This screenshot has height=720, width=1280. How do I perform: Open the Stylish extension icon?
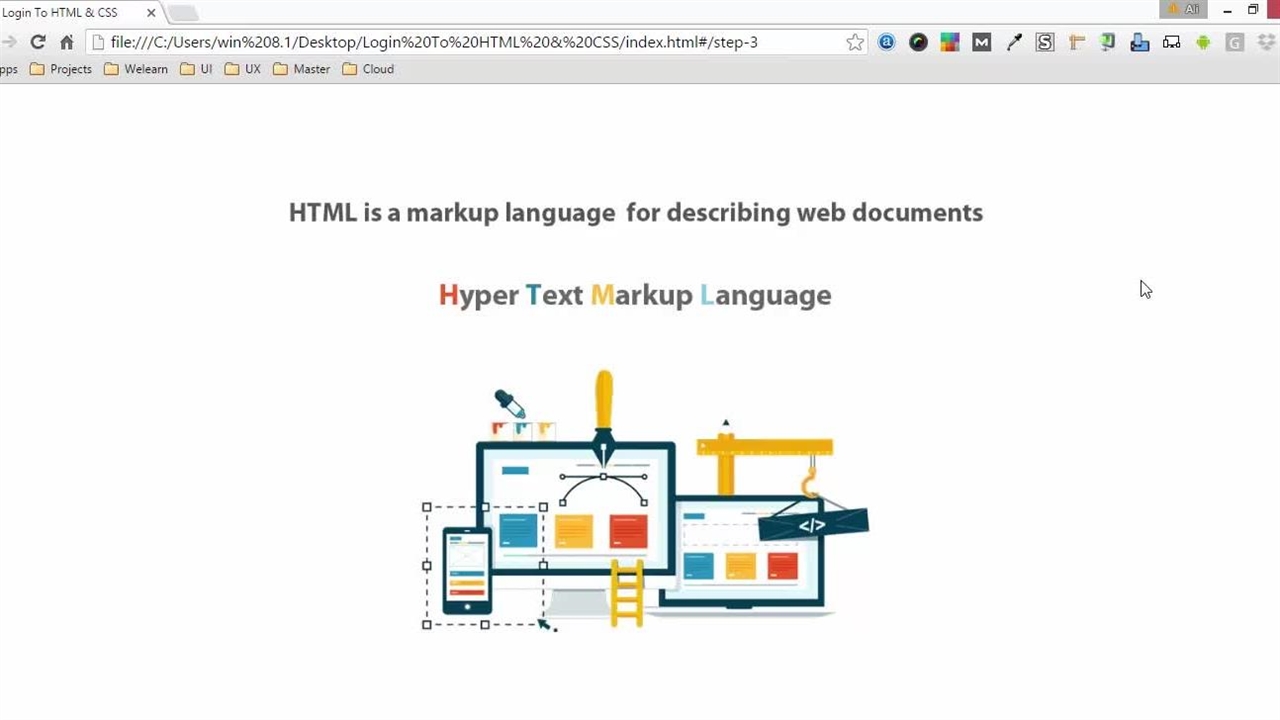click(x=1044, y=42)
